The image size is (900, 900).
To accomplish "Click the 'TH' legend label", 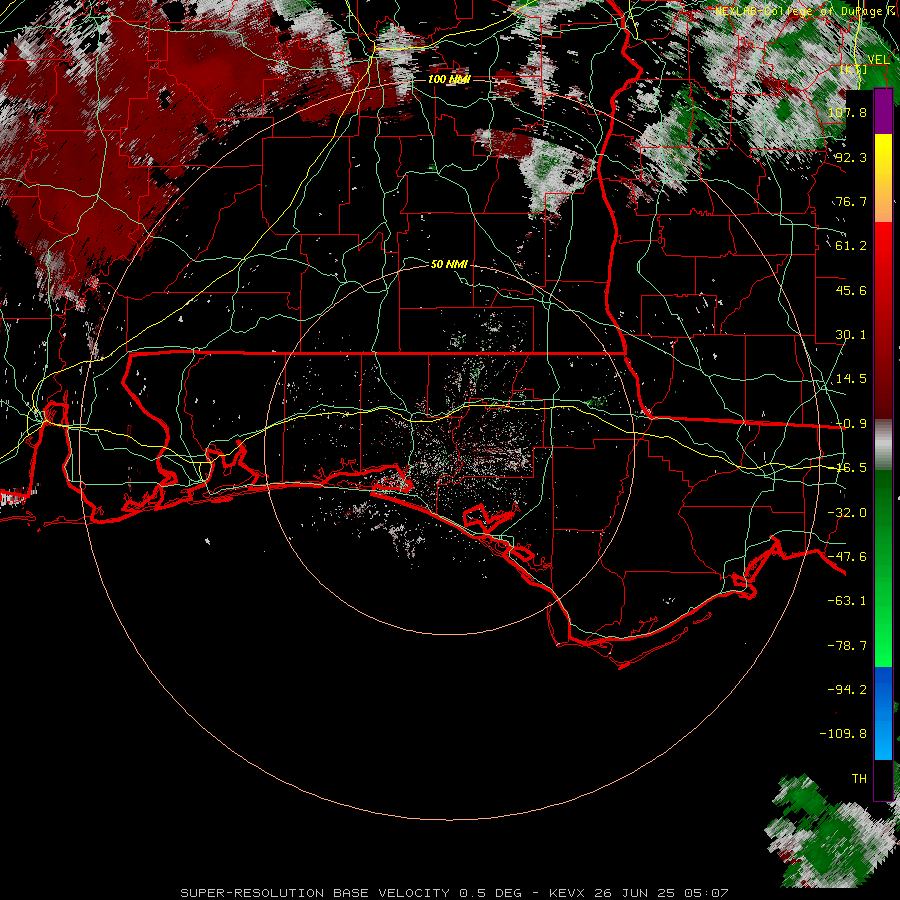I will point(859,779).
